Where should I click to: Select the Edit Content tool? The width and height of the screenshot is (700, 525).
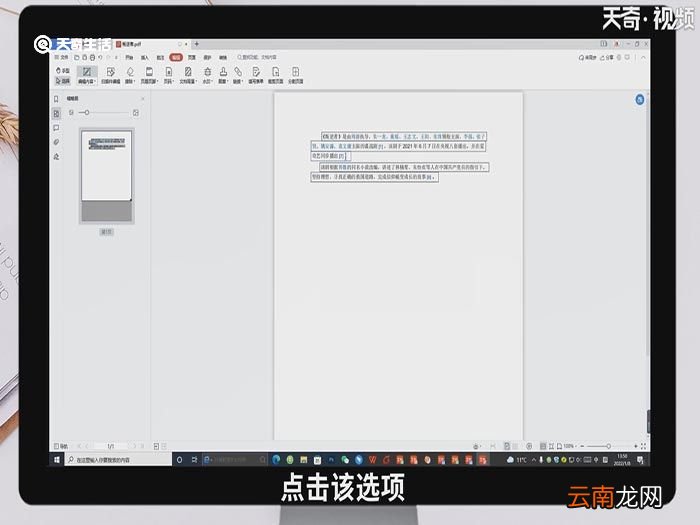[87, 75]
